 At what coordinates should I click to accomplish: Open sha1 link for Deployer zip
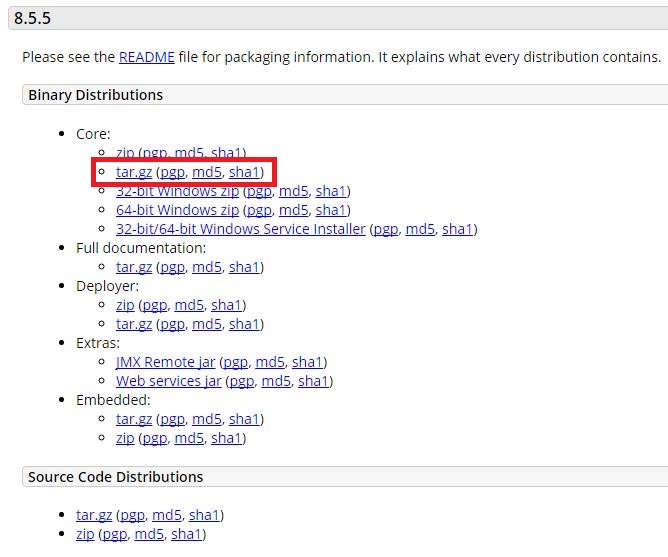coord(226,305)
